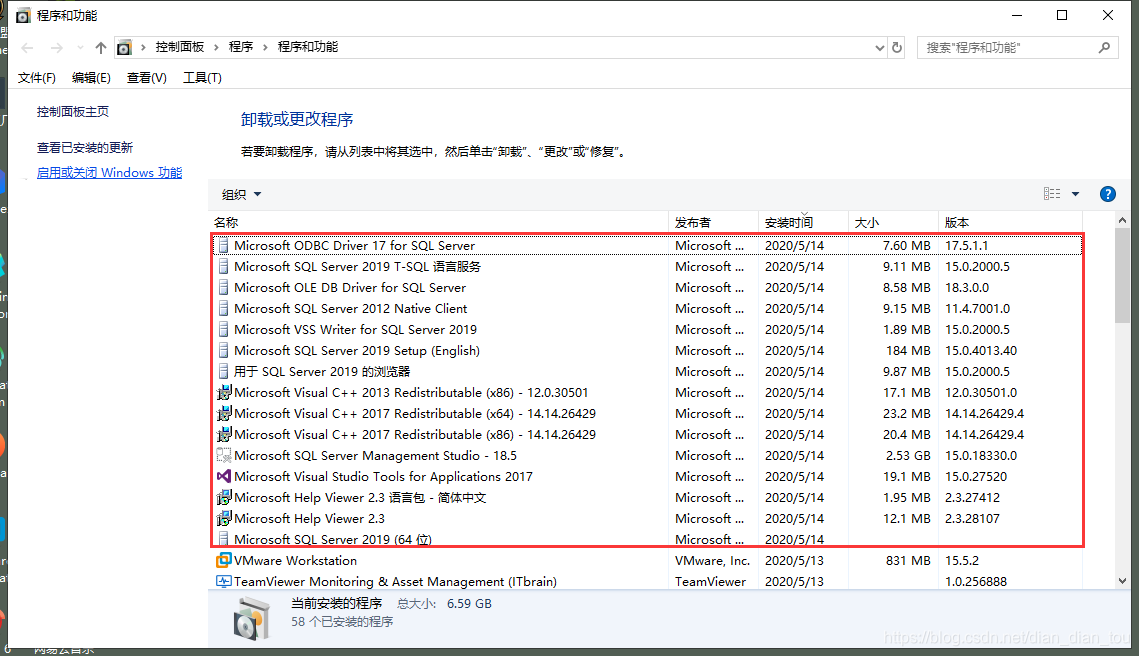The image size is (1139, 656).
Task: Click the blue help icon
Action: (x=1107, y=194)
